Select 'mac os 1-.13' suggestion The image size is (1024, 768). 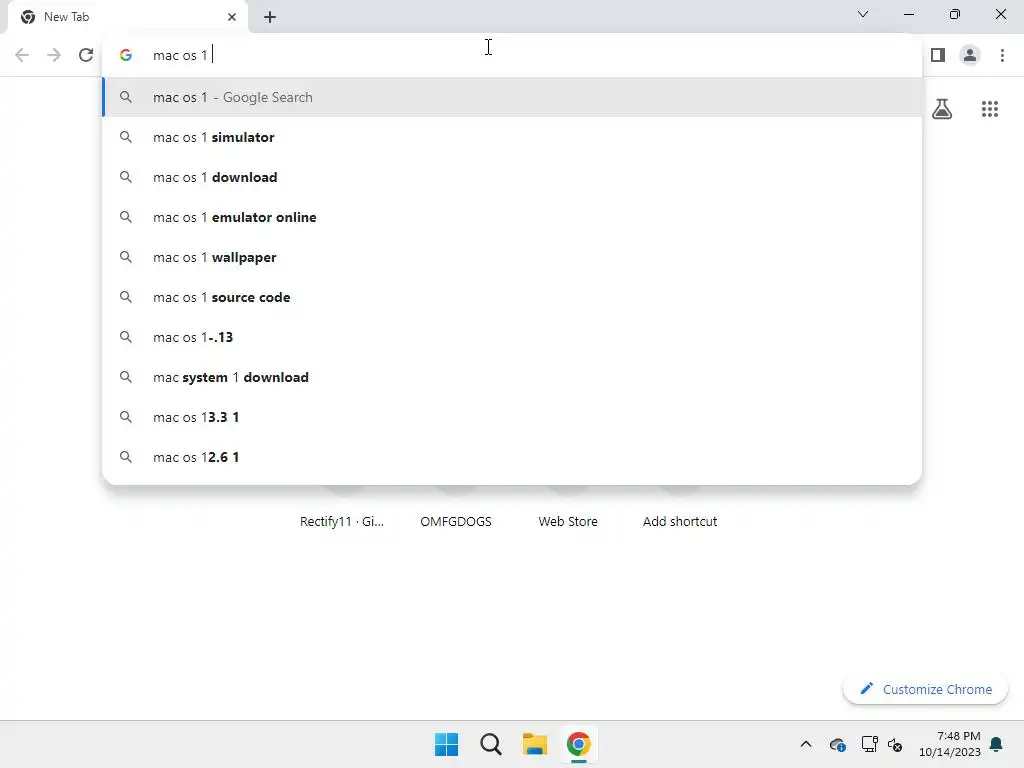(512, 337)
